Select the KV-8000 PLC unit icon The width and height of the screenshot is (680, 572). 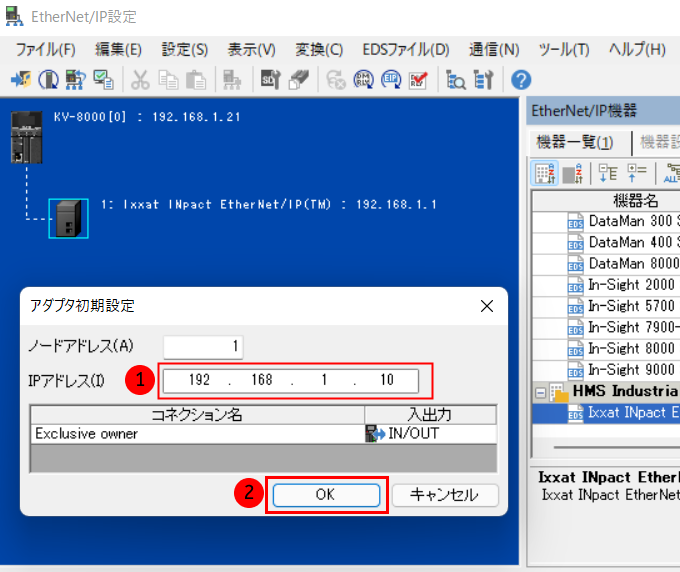coord(26,137)
